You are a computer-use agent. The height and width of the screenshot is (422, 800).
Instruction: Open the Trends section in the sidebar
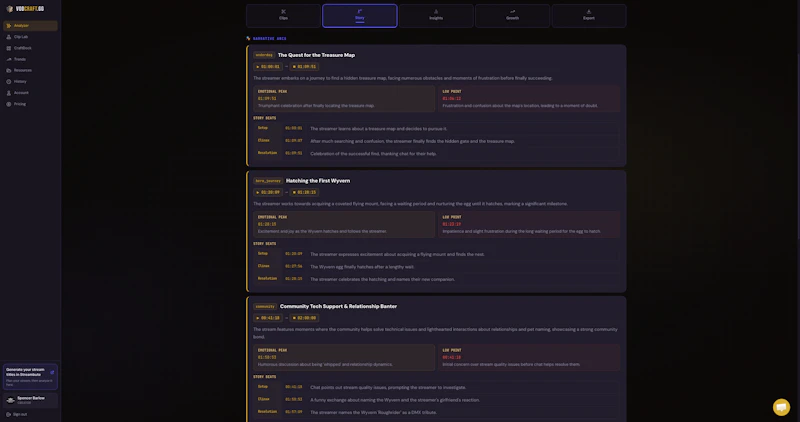(30, 59)
